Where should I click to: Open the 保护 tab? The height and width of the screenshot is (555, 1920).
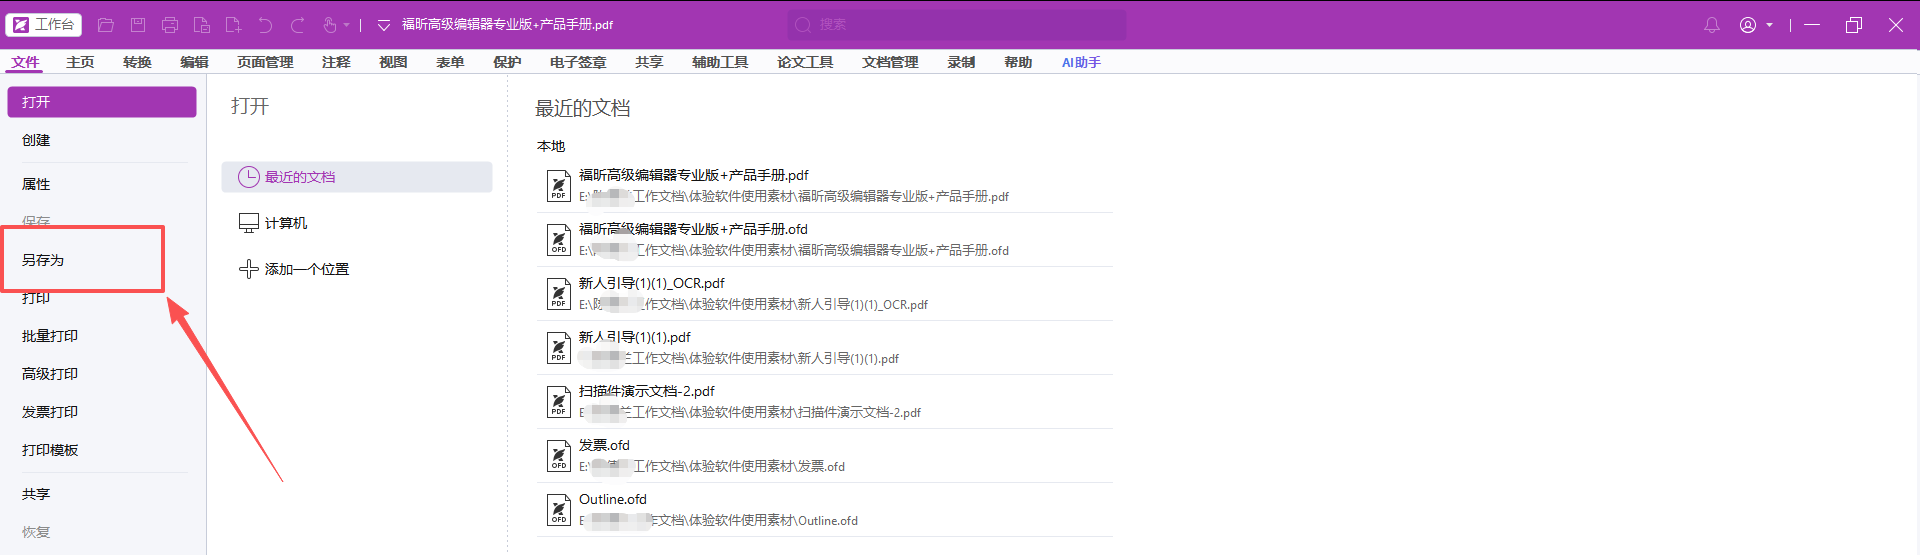point(507,62)
